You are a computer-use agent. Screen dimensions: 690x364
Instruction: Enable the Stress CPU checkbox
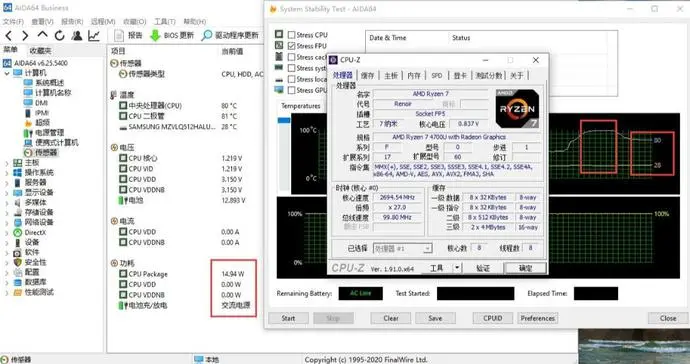(x=291, y=35)
